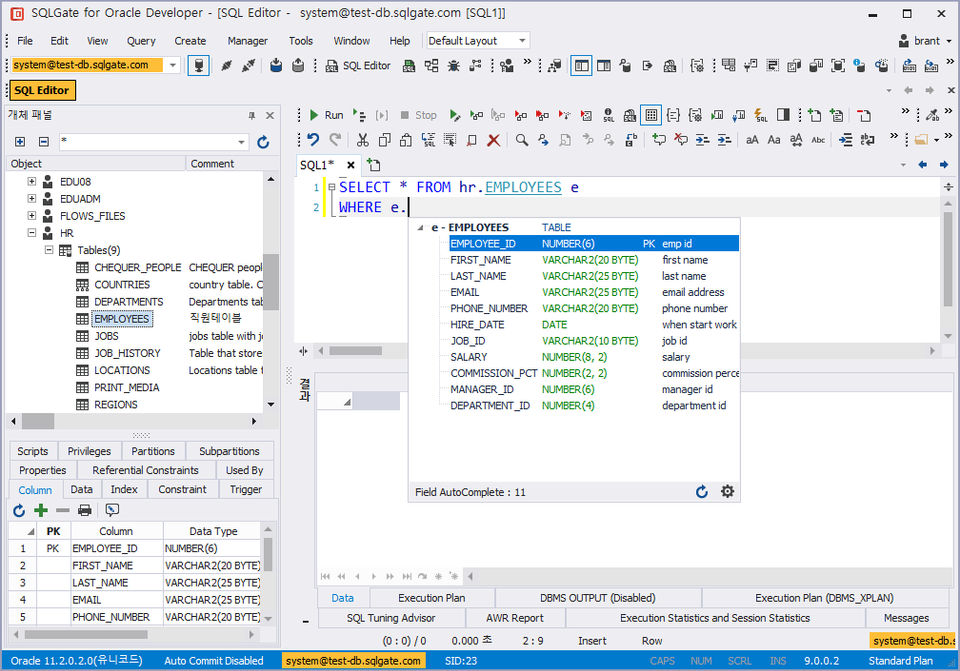Viewport: 960px width, 671px height.
Task: Print the column list
Action: (x=85, y=510)
